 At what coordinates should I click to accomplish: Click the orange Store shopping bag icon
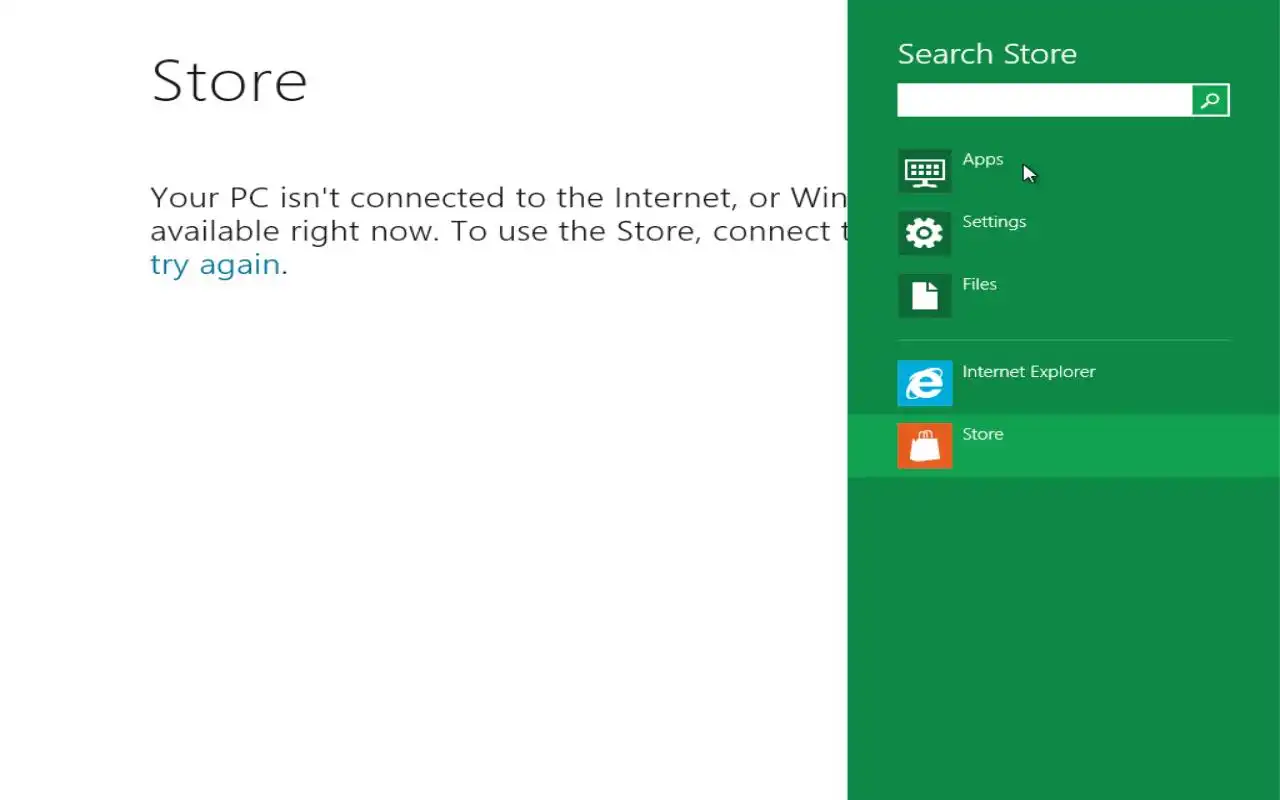[924, 445]
